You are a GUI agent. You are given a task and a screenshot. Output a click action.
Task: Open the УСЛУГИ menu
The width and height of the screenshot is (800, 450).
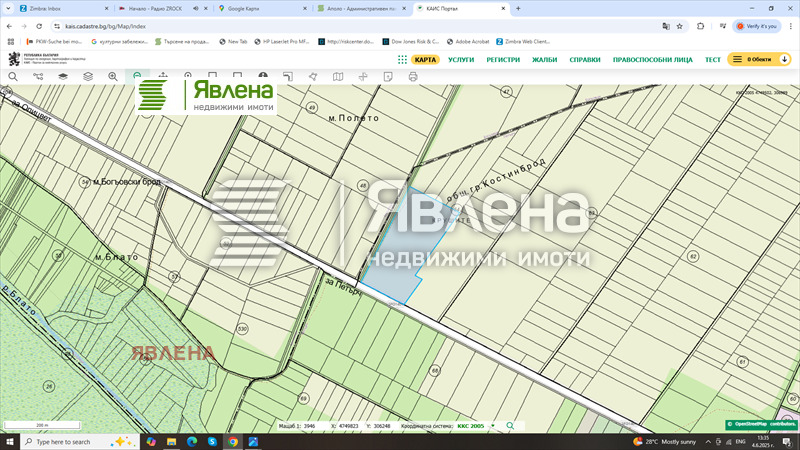pos(461,59)
